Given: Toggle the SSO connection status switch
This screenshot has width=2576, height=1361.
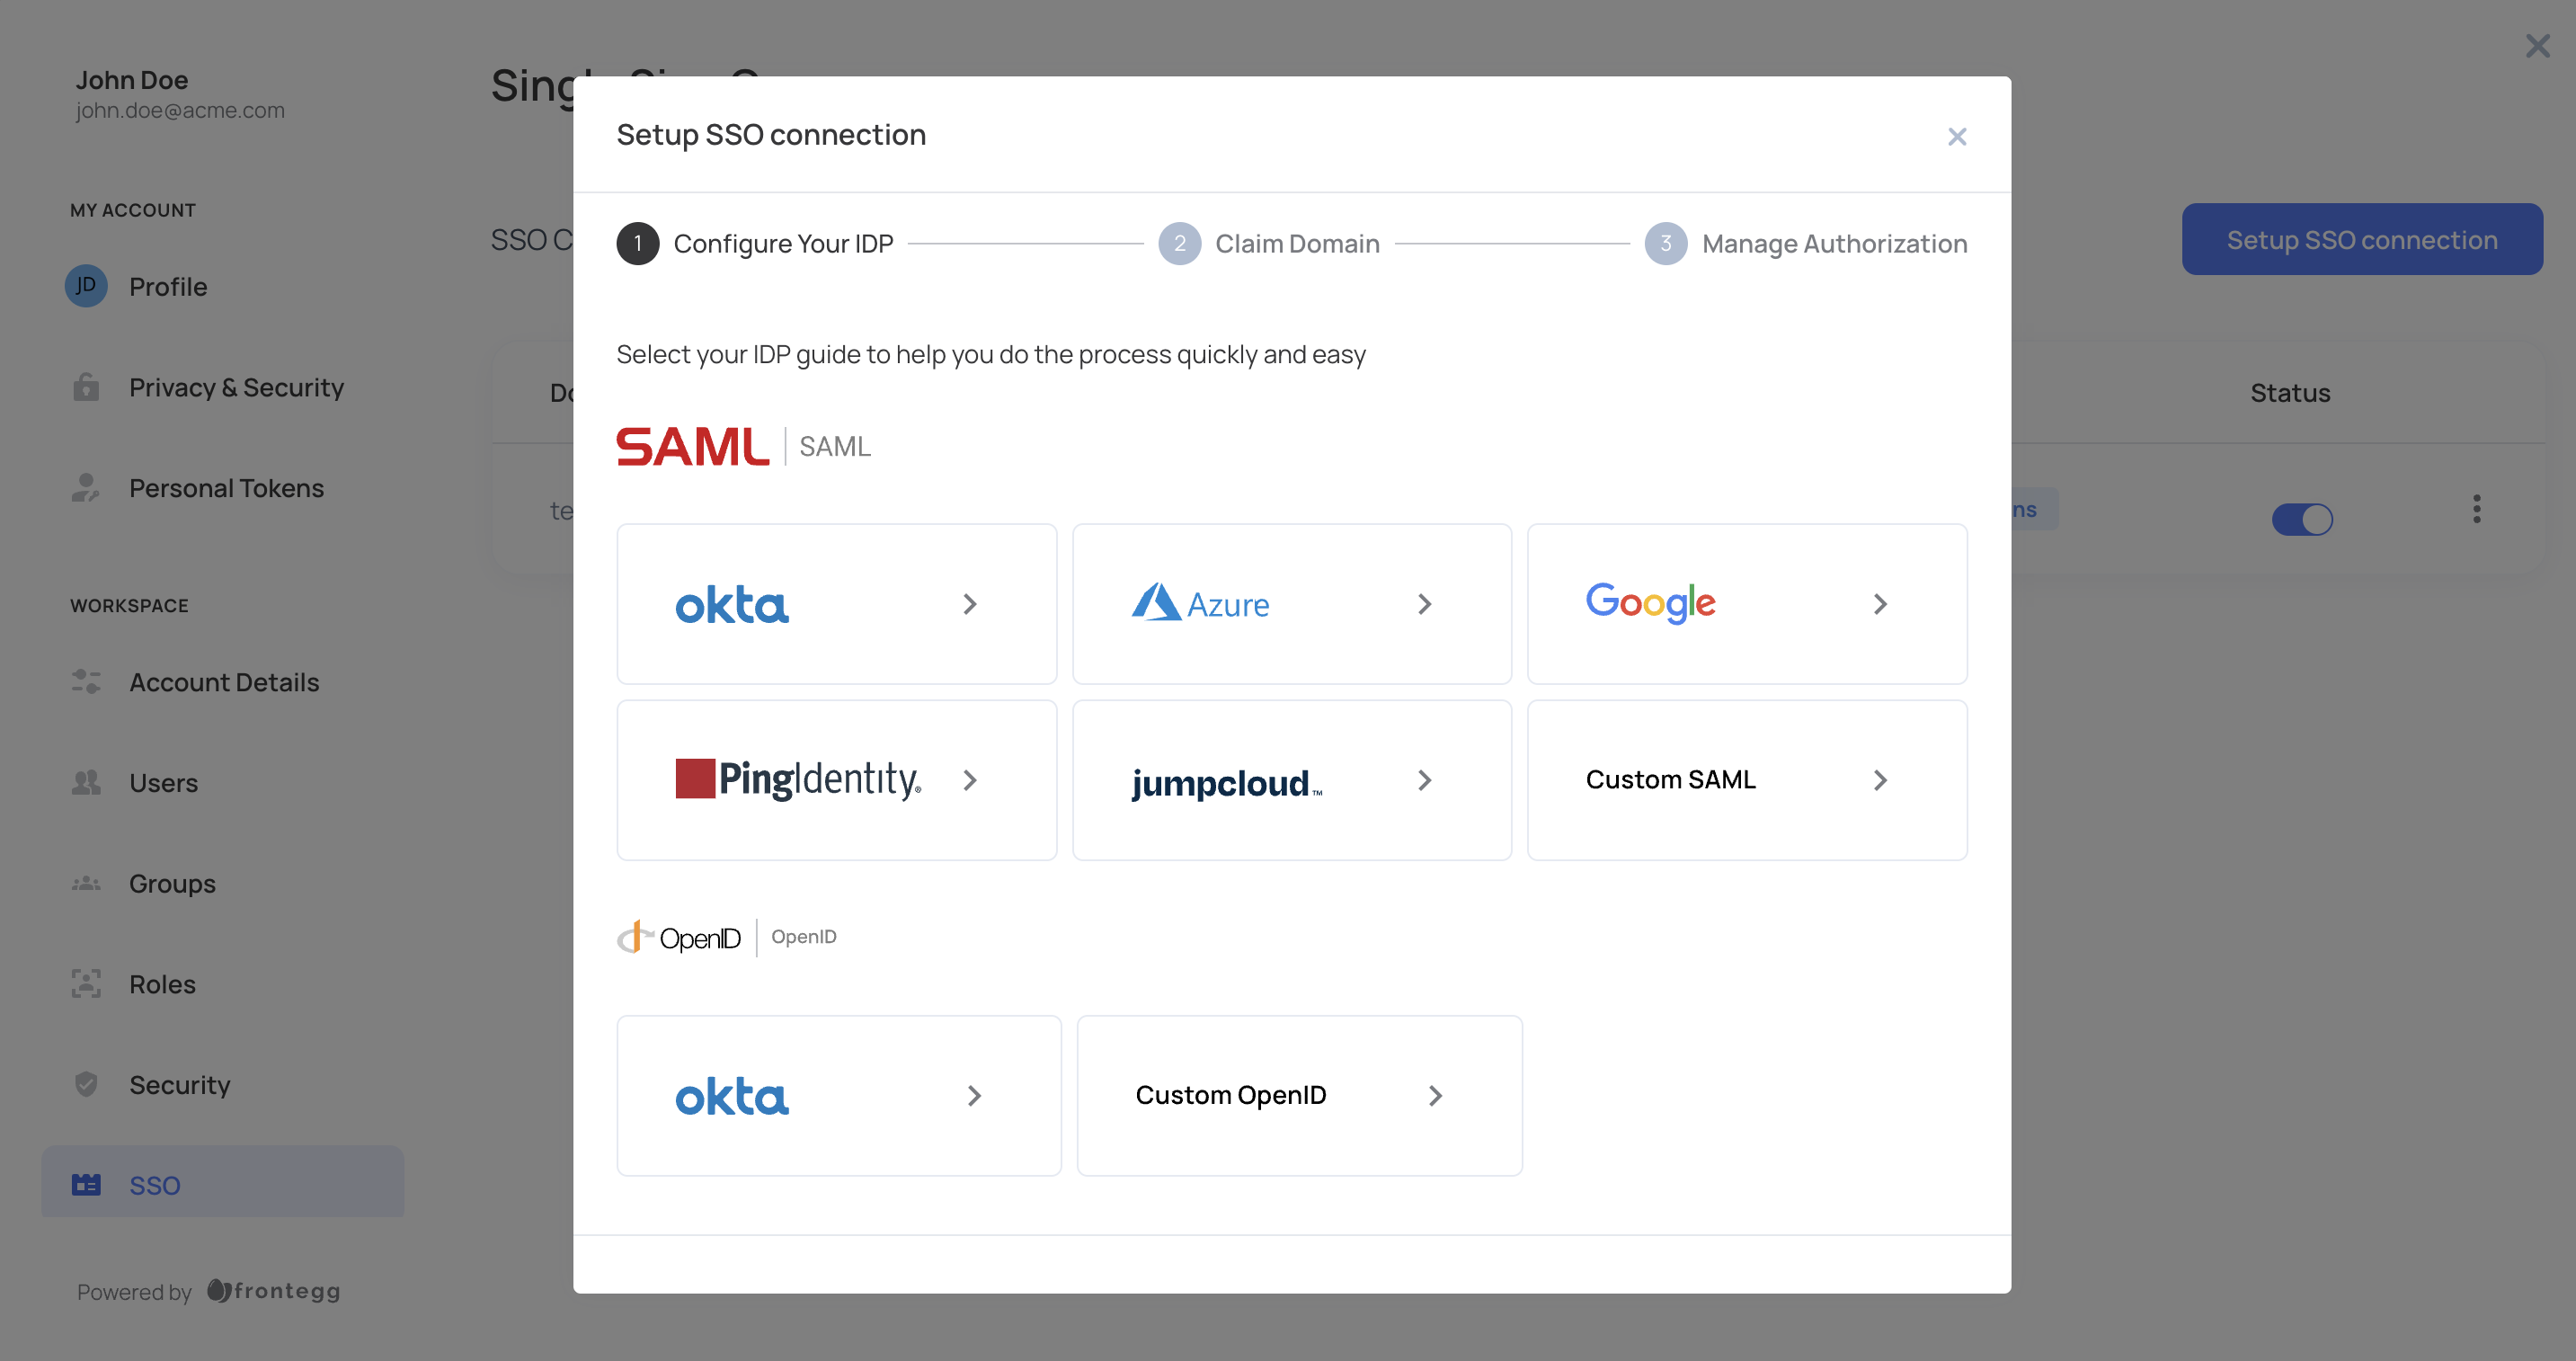Looking at the screenshot, I should [2301, 519].
